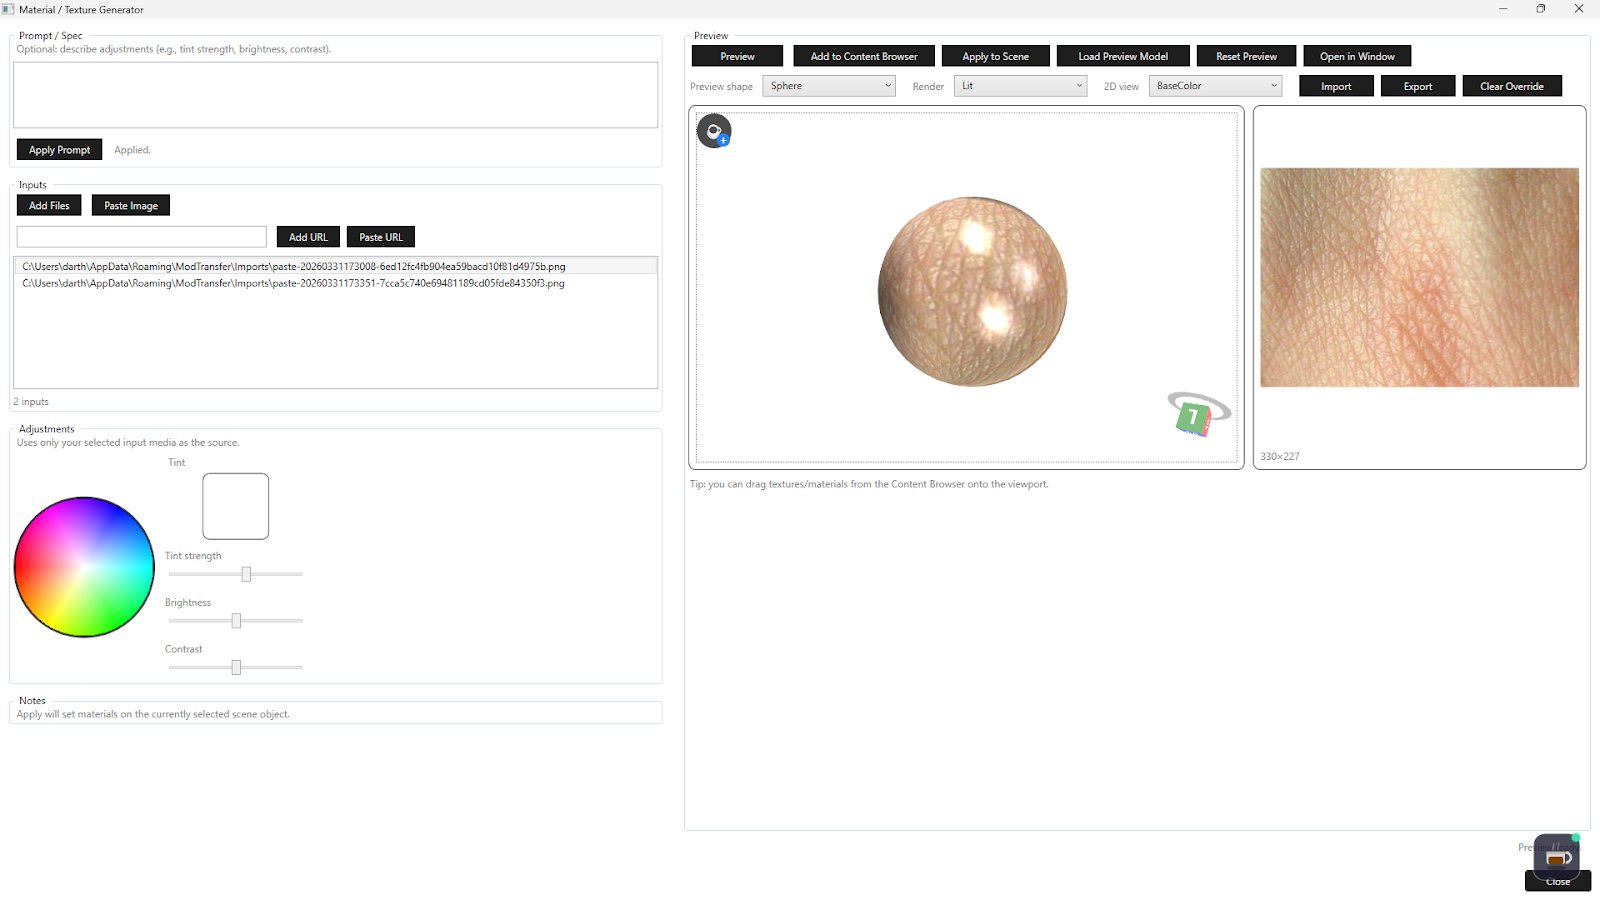The width and height of the screenshot is (1600, 900).
Task: Click the 3D sphere in the preview viewport
Action: click(x=972, y=291)
